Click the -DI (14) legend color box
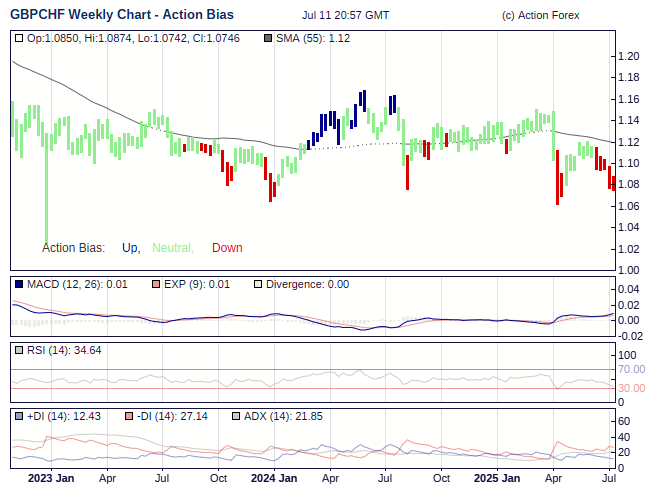650x489 pixels. tap(129, 416)
